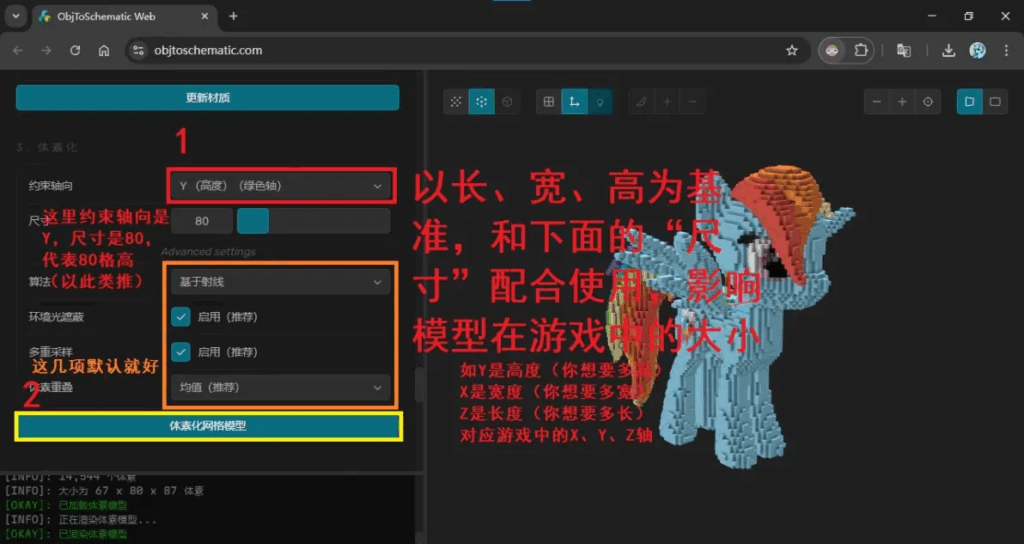
Task: Reset camera with the target icon
Action: pyautogui.click(x=928, y=102)
